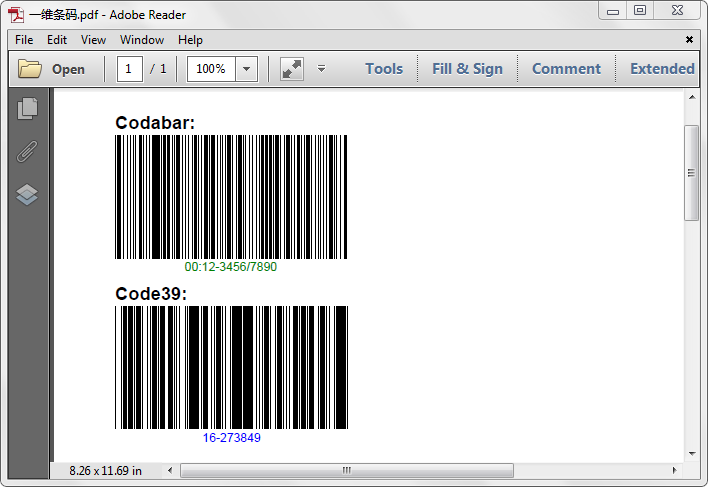The image size is (708, 487).
Task: Maximize the Adobe Reader window
Action: click(x=640, y=10)
